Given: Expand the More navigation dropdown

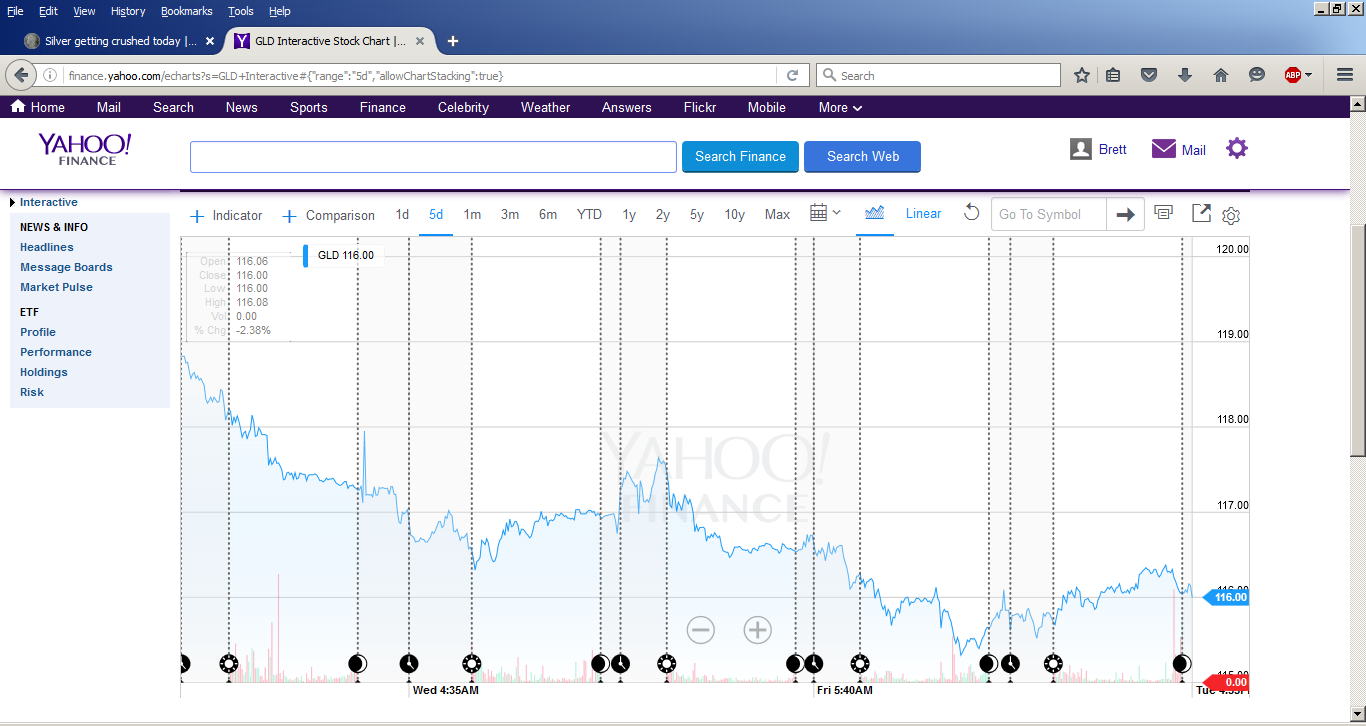Looking at the screenshot, I should click(840, 107).
